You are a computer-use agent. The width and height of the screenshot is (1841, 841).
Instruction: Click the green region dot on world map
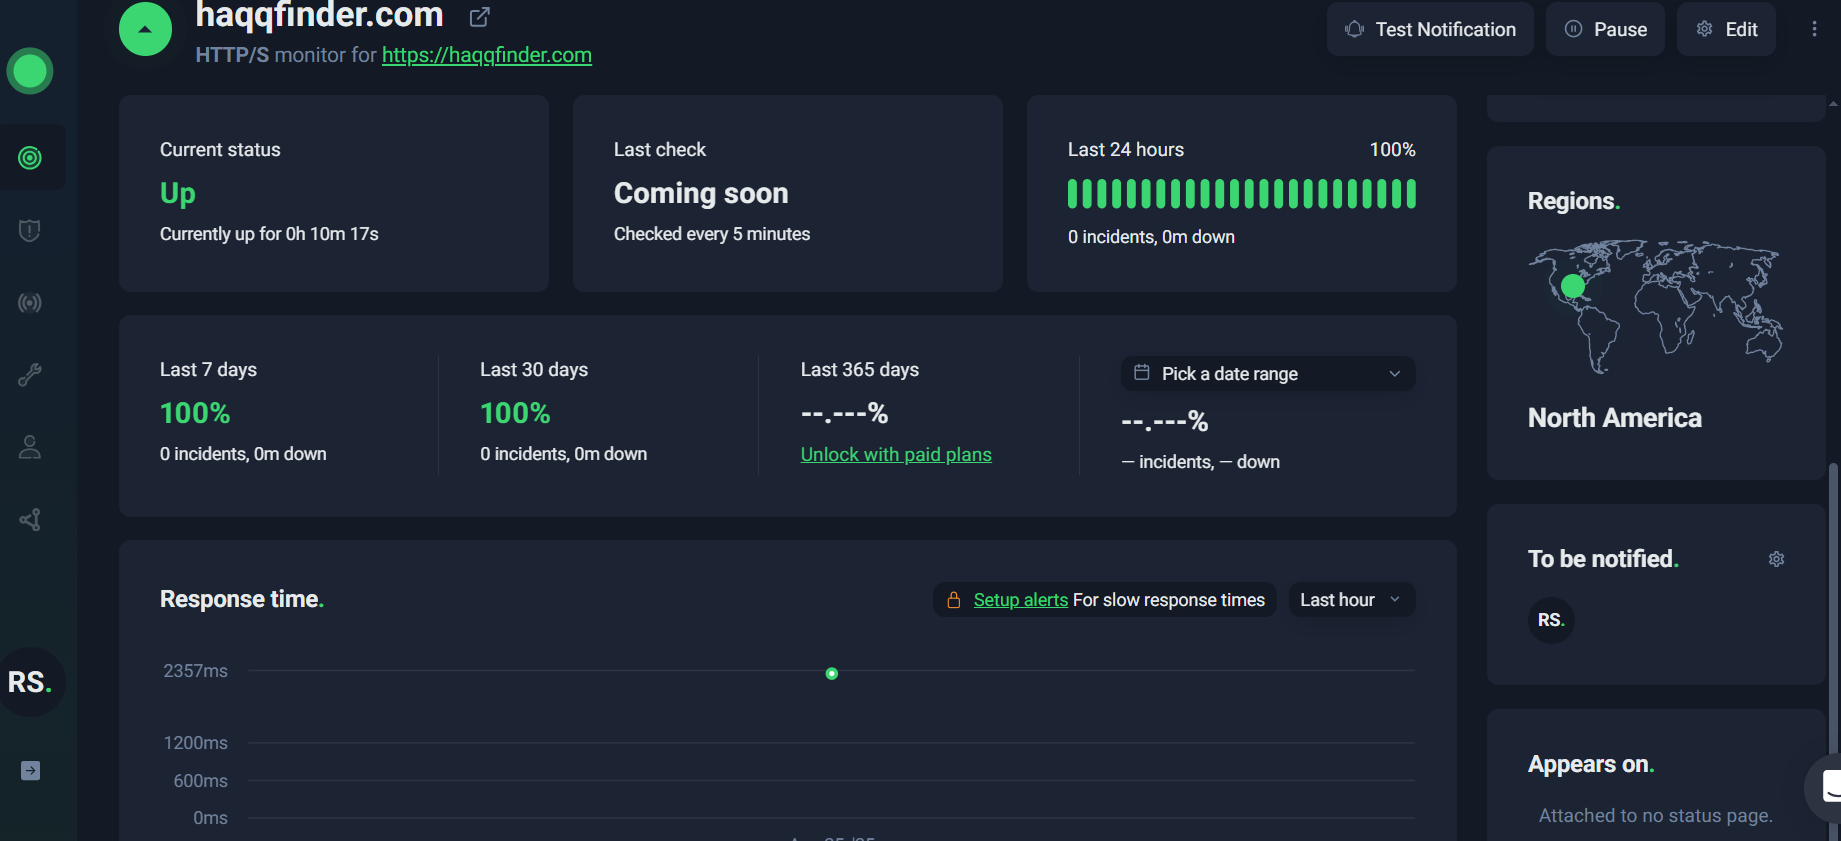(1573, 286)
